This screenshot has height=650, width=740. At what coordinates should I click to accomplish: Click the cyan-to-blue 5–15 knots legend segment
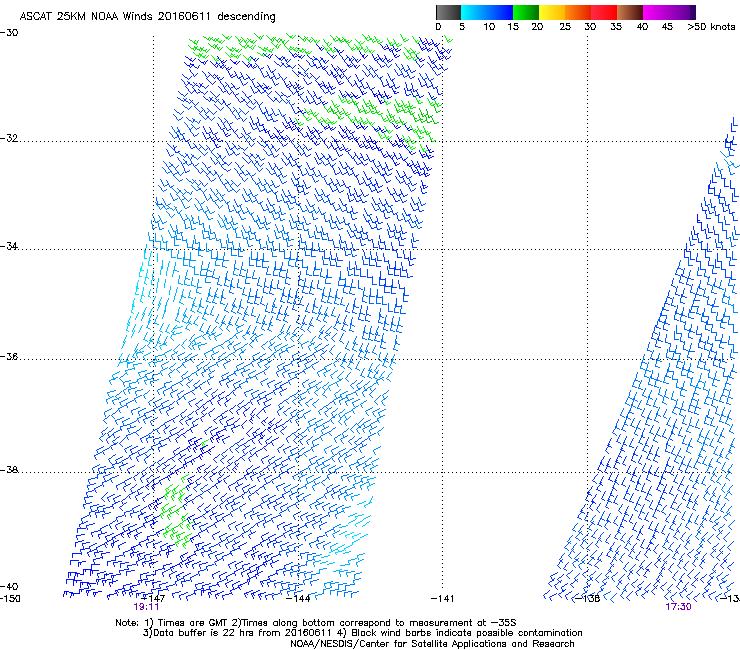pyautogui.click(x=487, y=12)
